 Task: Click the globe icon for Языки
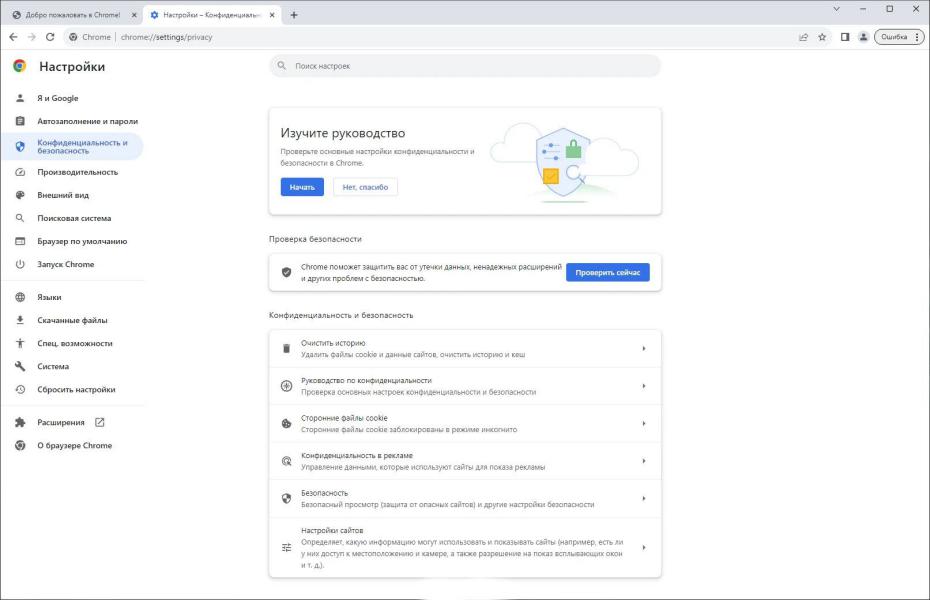point(20,297)
